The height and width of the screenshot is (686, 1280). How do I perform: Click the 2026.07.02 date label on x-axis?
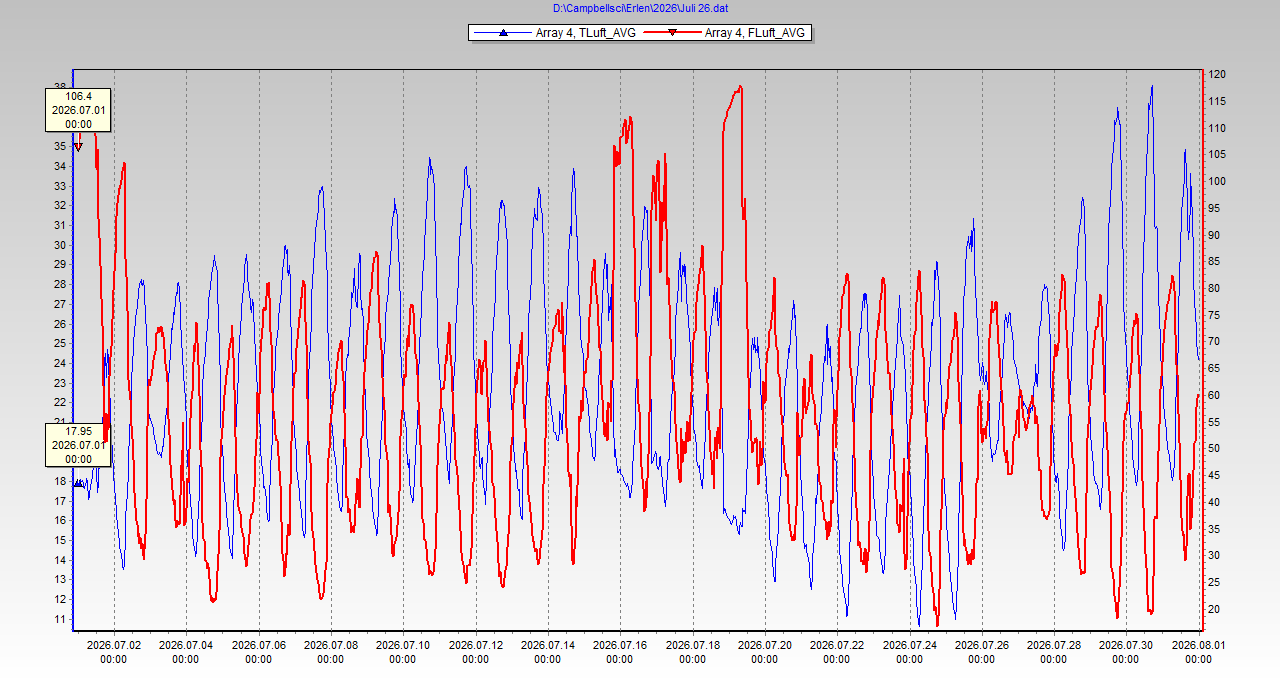click(113, 652)
